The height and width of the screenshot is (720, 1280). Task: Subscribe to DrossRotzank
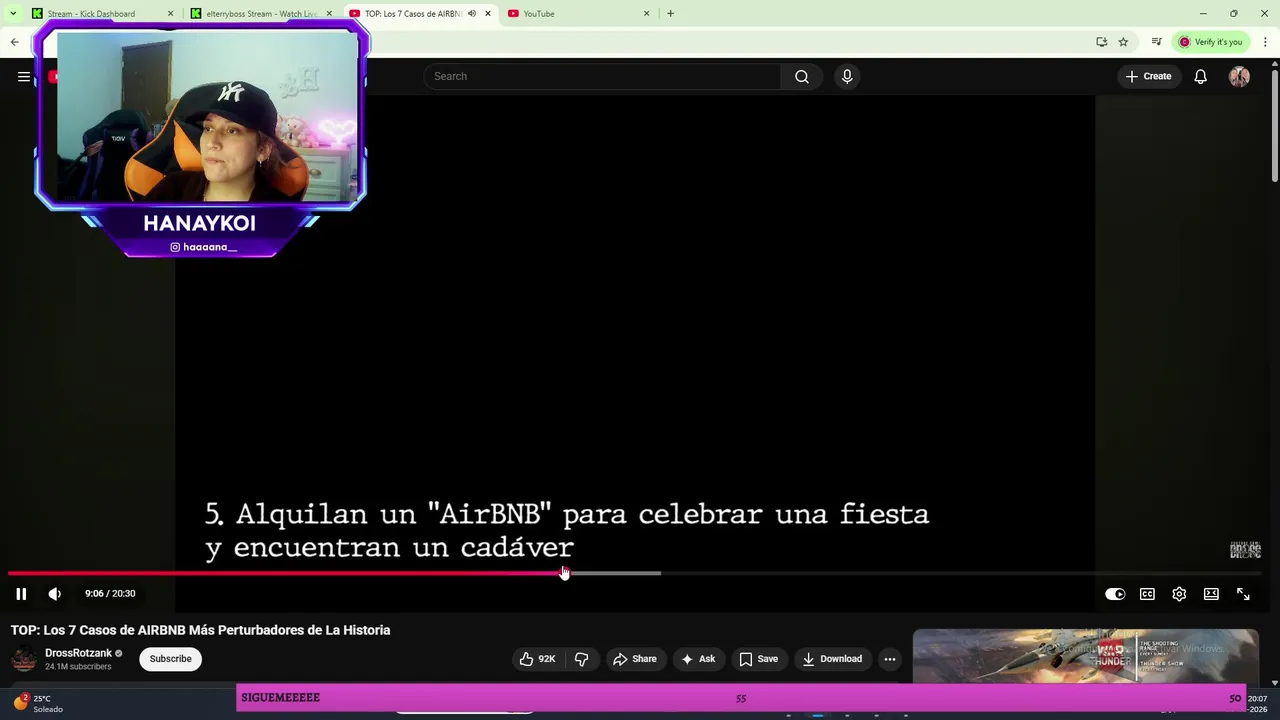[x=171, y=659]
